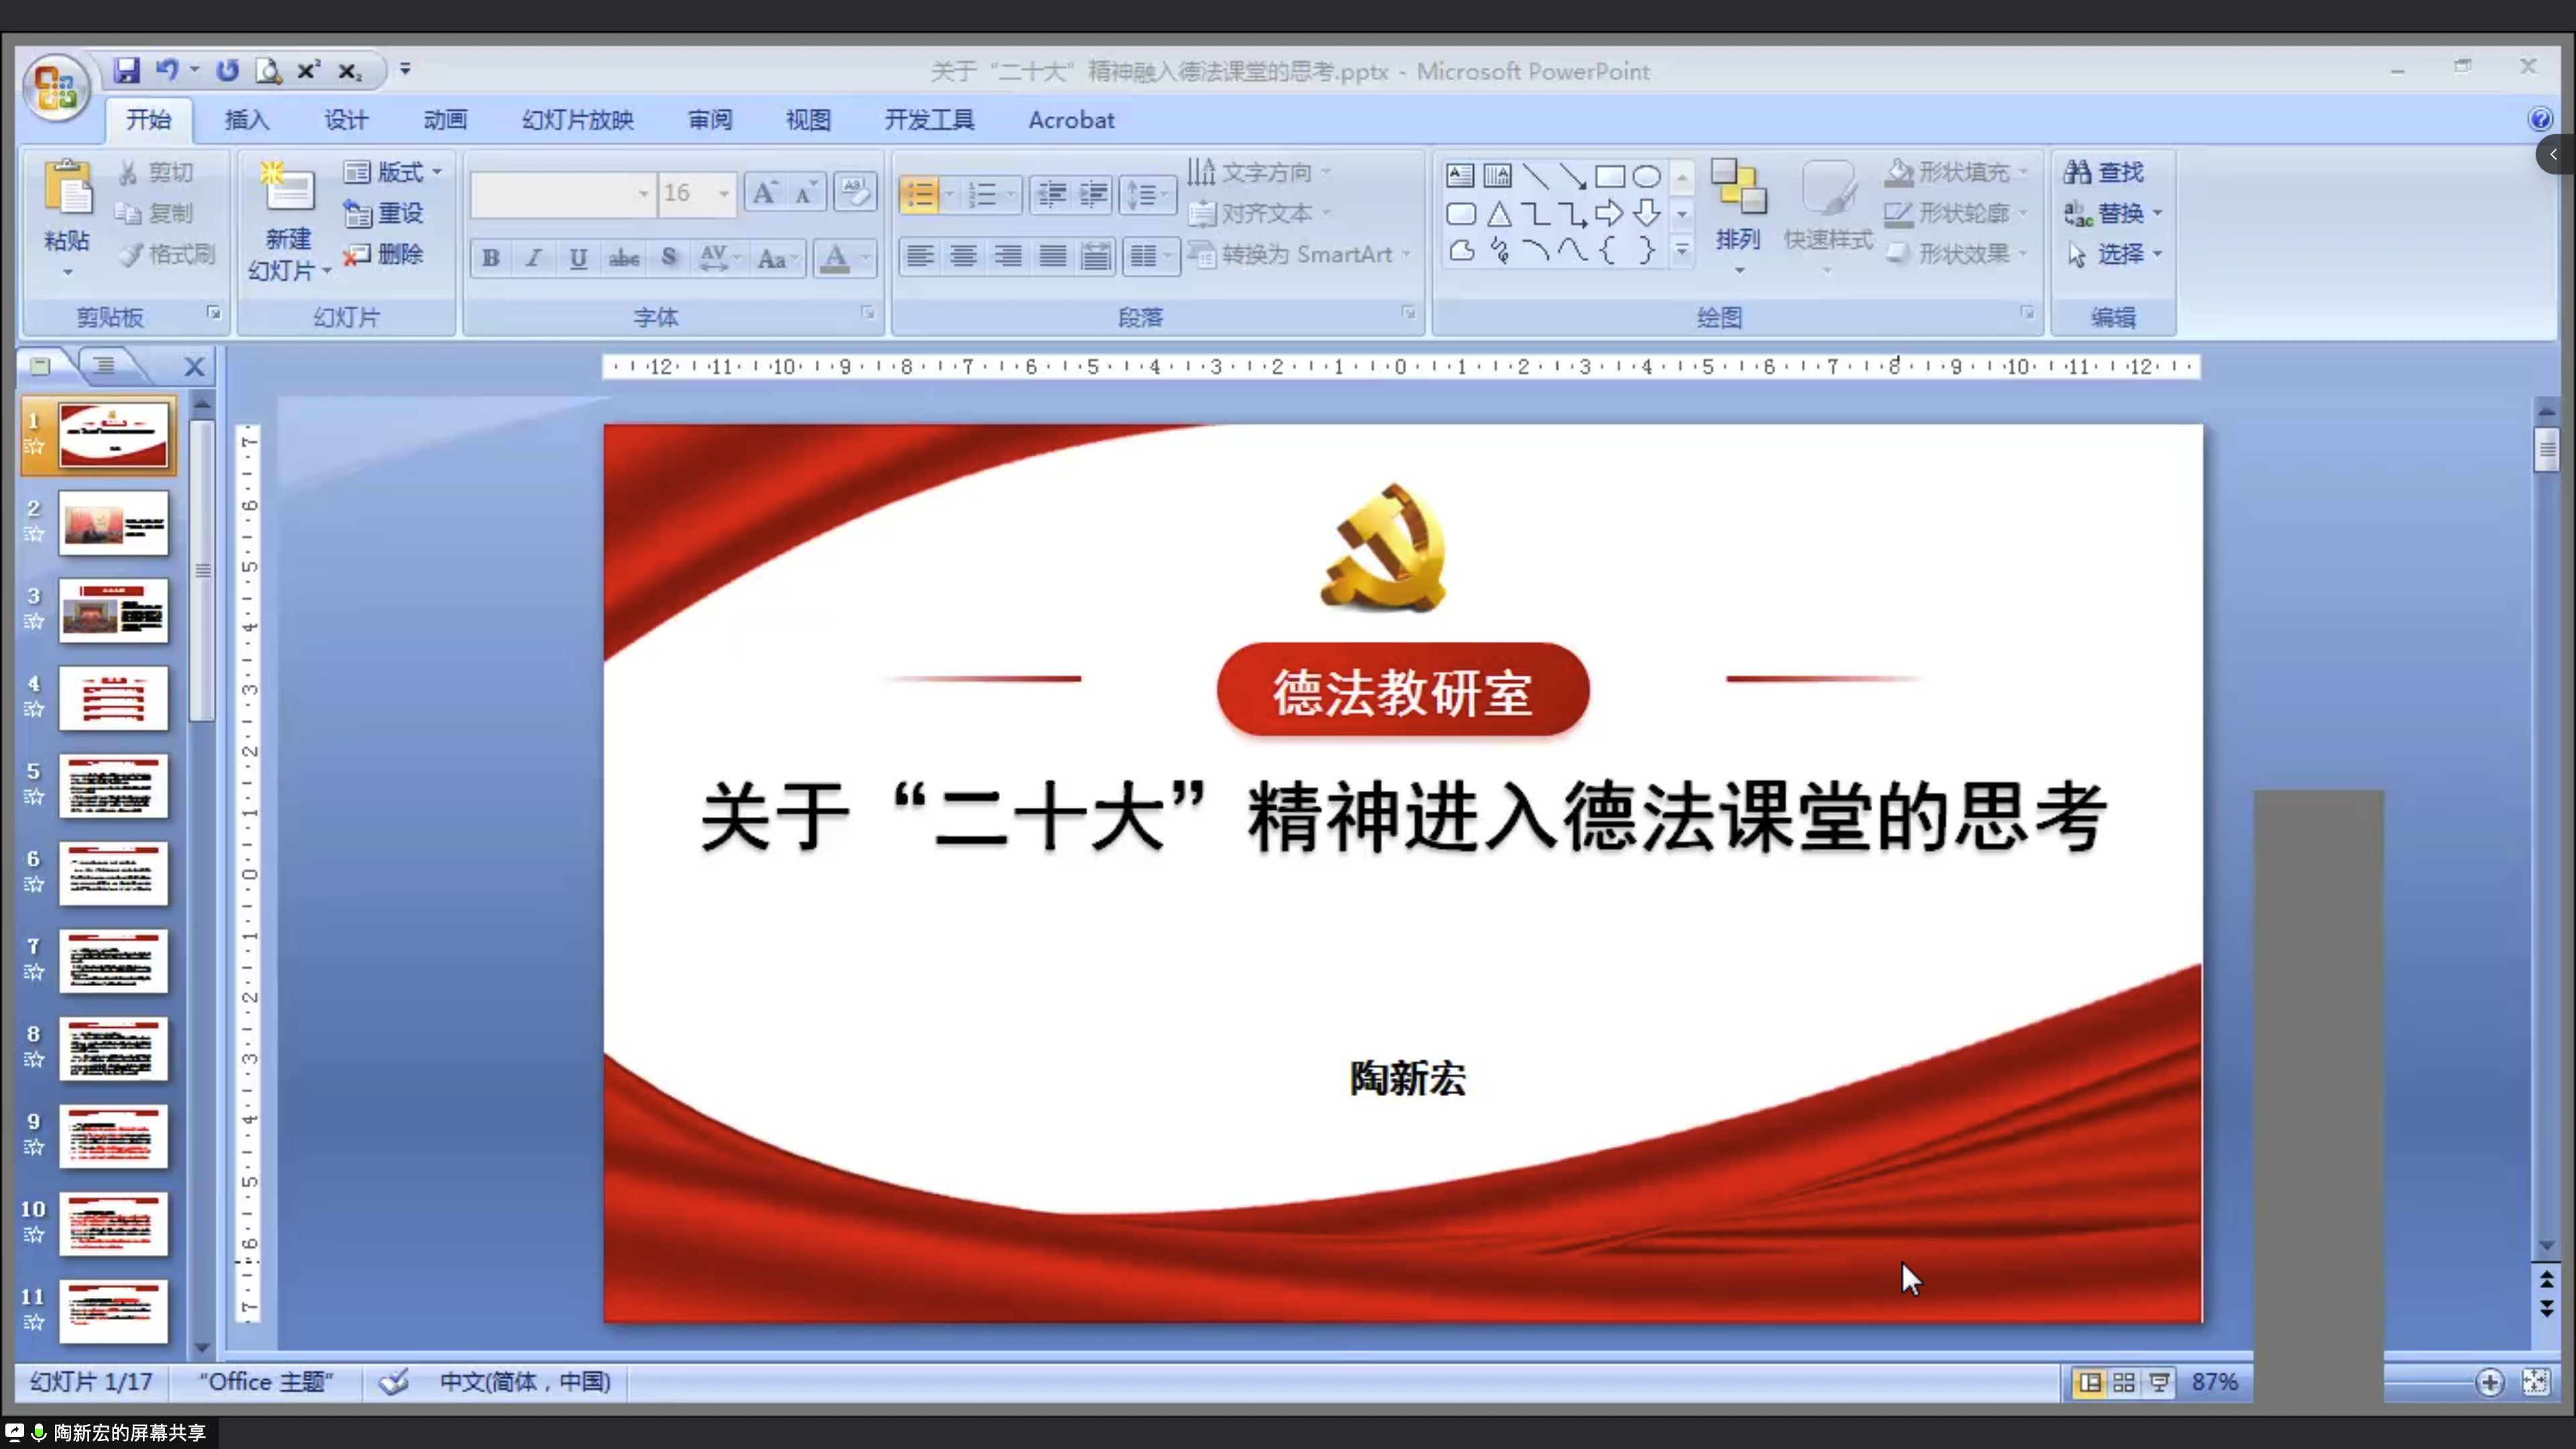The width and height of the screenshot is (2576, 1449).
Task: Open the Insert (插入) ribbon tab
Action: (246, 120)
